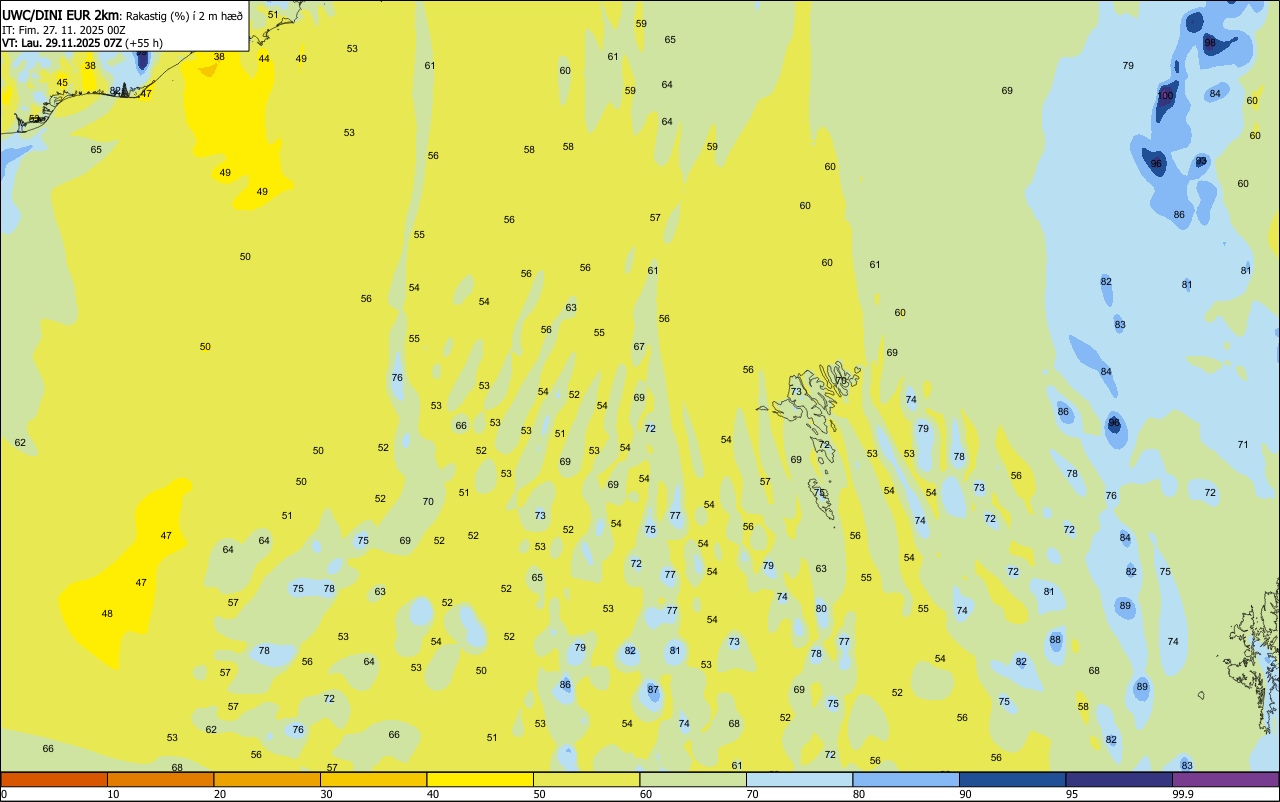Screen dimensions: 1280x802
Task: Click the map value '87' in the blue spot
Action: coord(653,690)
